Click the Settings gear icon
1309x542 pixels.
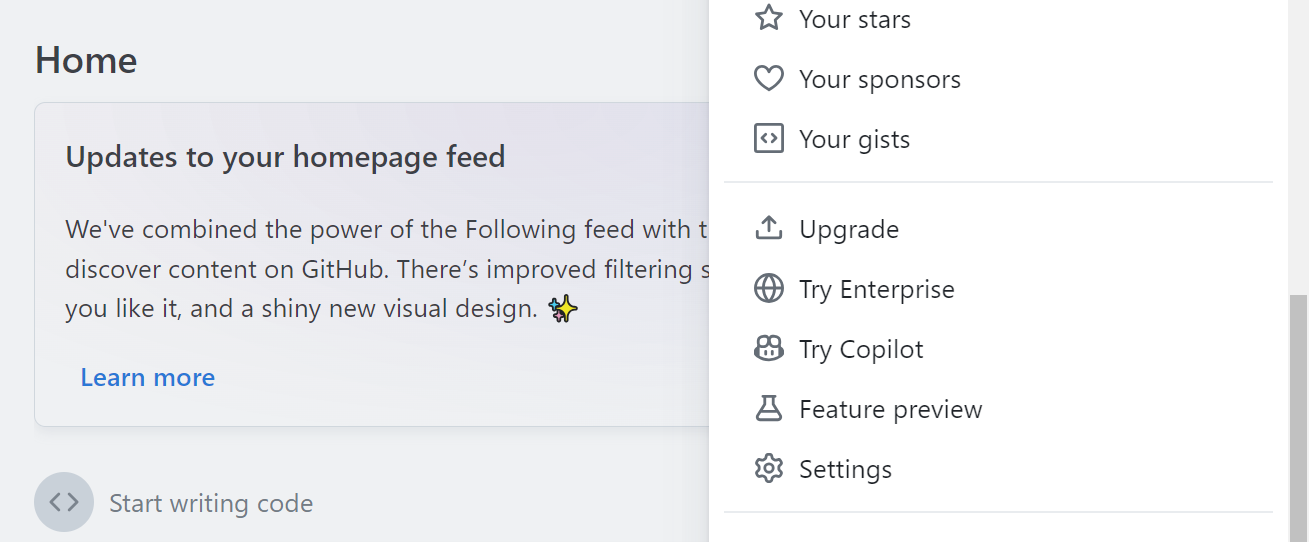768,469
